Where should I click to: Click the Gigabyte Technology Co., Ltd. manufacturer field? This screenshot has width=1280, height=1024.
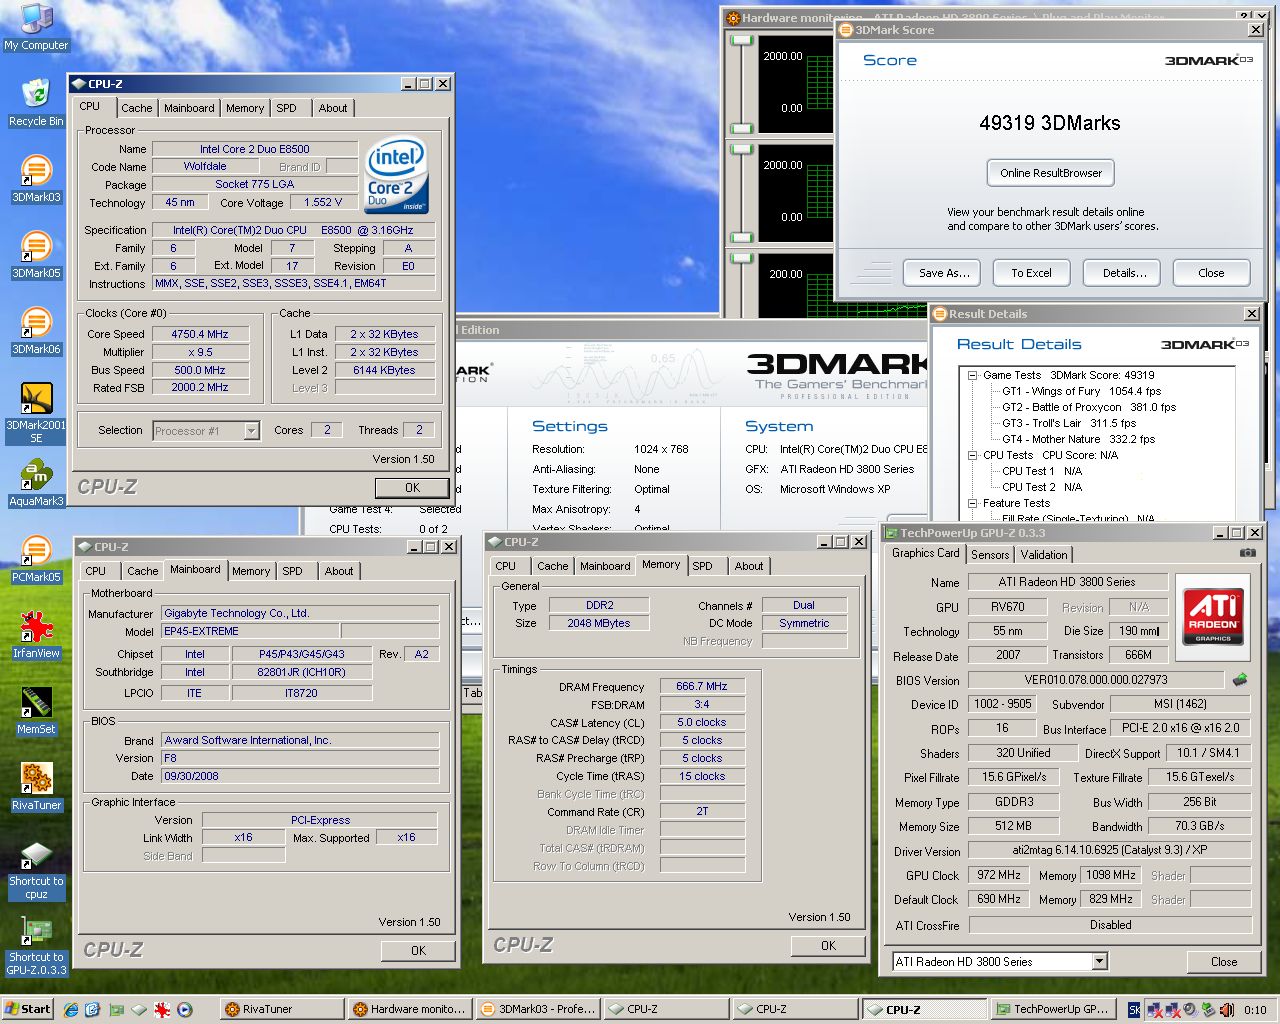tap(300, 613)
